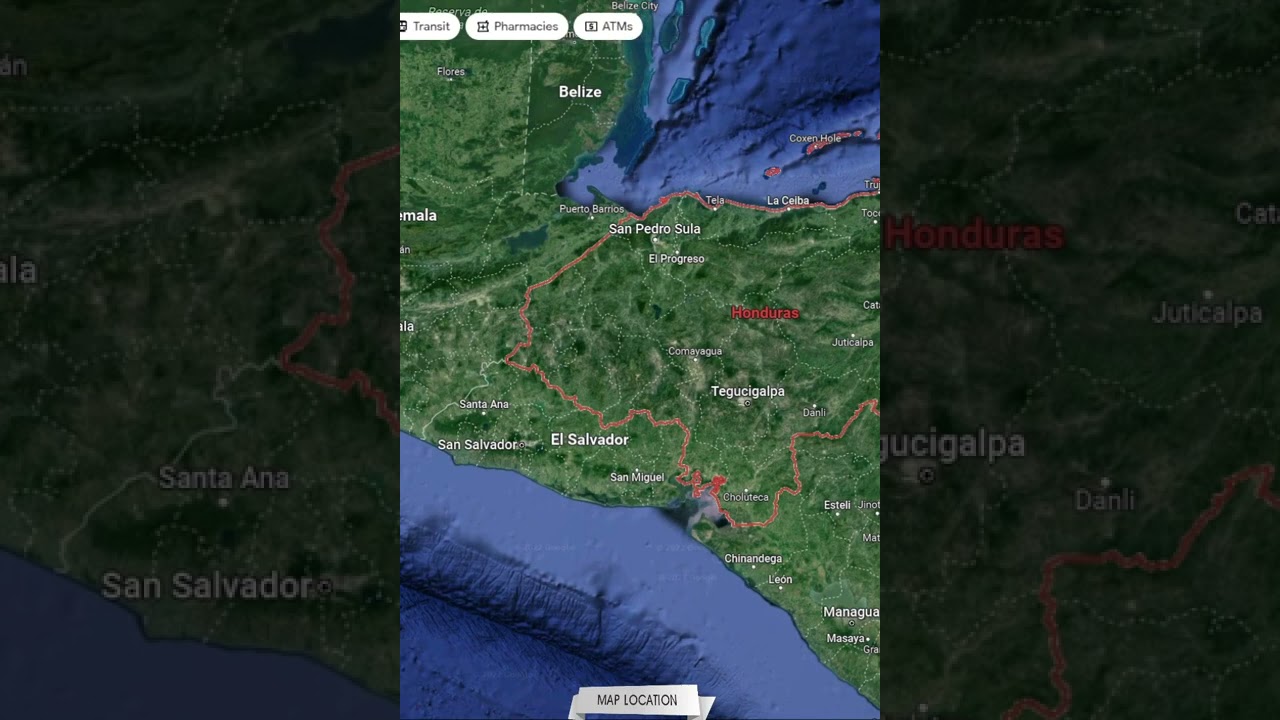Click the Tegucigalpa label on the center map
Viewport: 1280px width, 720px height.
click(747, 391)
